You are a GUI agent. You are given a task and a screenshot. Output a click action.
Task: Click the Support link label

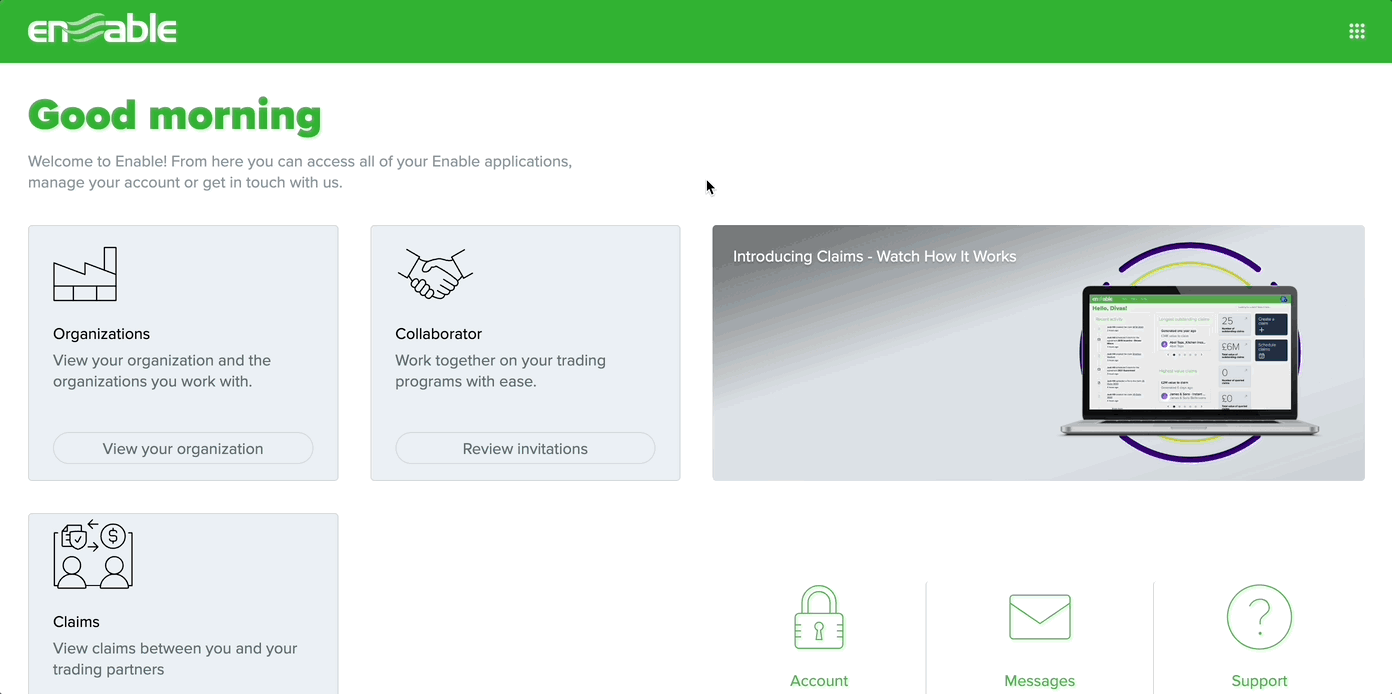[1259, 681]
